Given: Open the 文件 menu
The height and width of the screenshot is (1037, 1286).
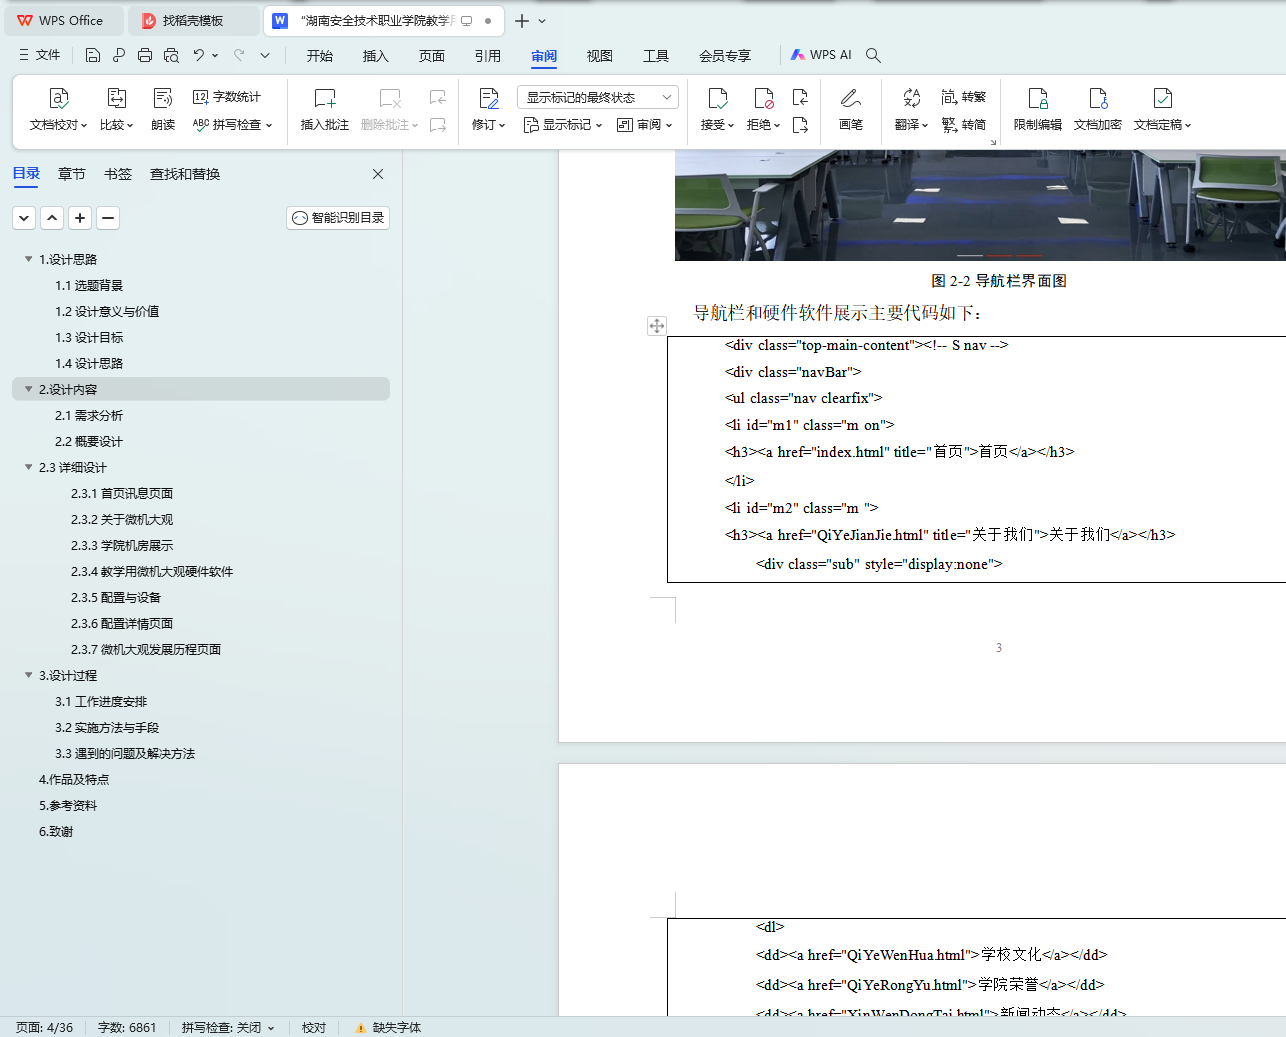Looking at the screenshot, I should [x=40, y=55].
